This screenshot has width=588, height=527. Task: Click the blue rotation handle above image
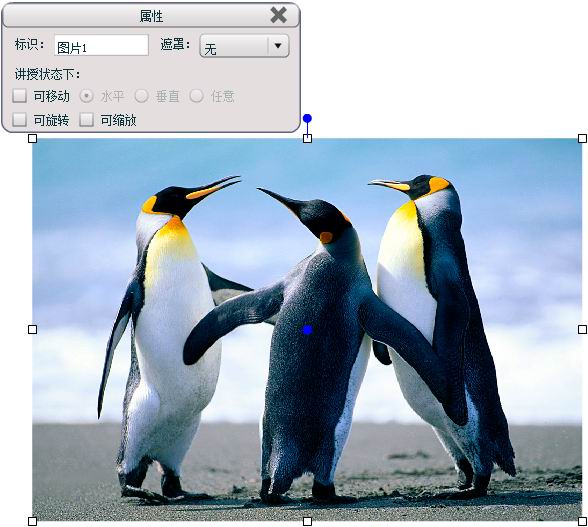[307, 119]
